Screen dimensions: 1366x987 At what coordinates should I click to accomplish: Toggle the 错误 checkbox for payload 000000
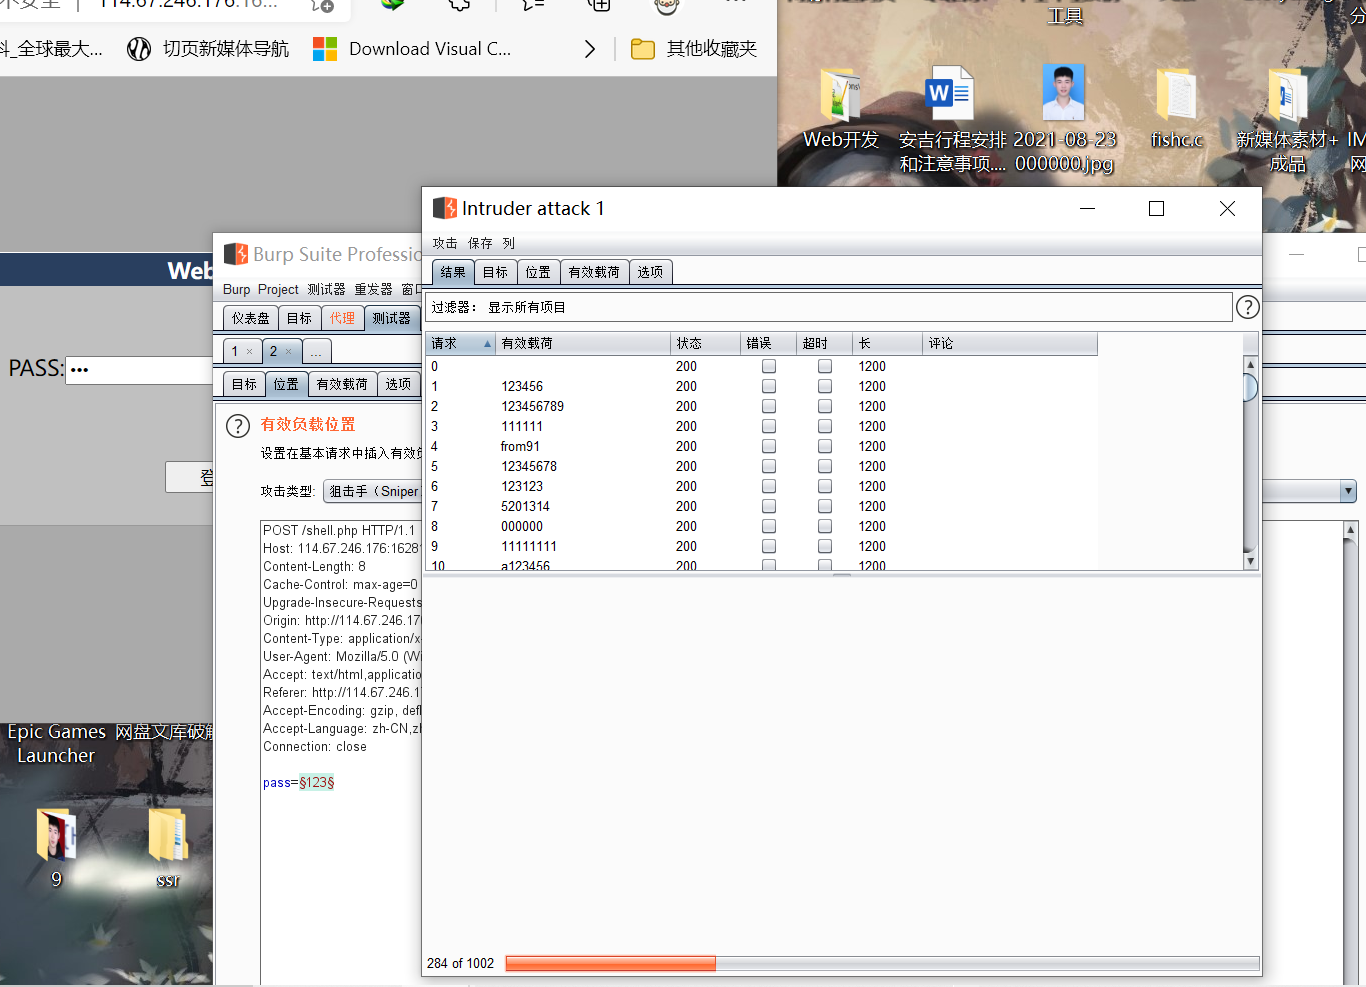click(769, 526)
